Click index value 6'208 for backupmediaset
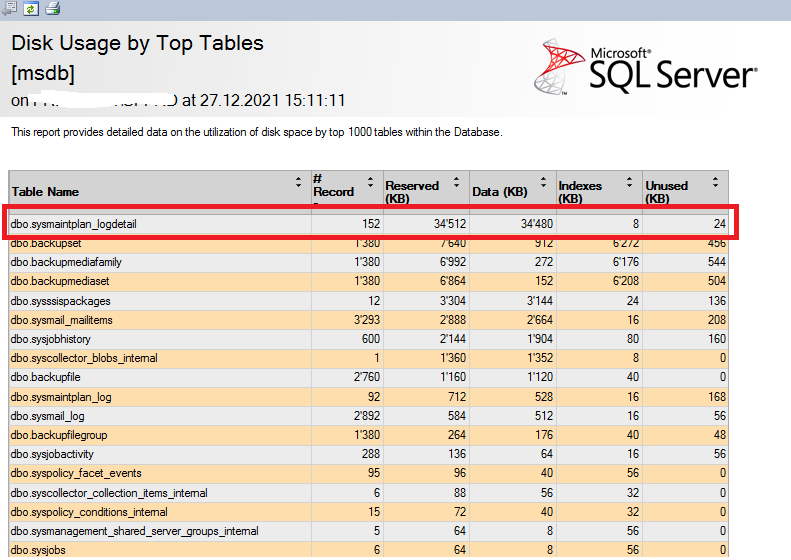Screen dimensions: 791x560 626,281
